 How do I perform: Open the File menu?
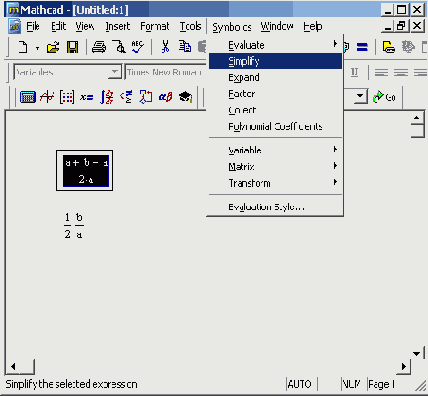[x=33, y=26]
